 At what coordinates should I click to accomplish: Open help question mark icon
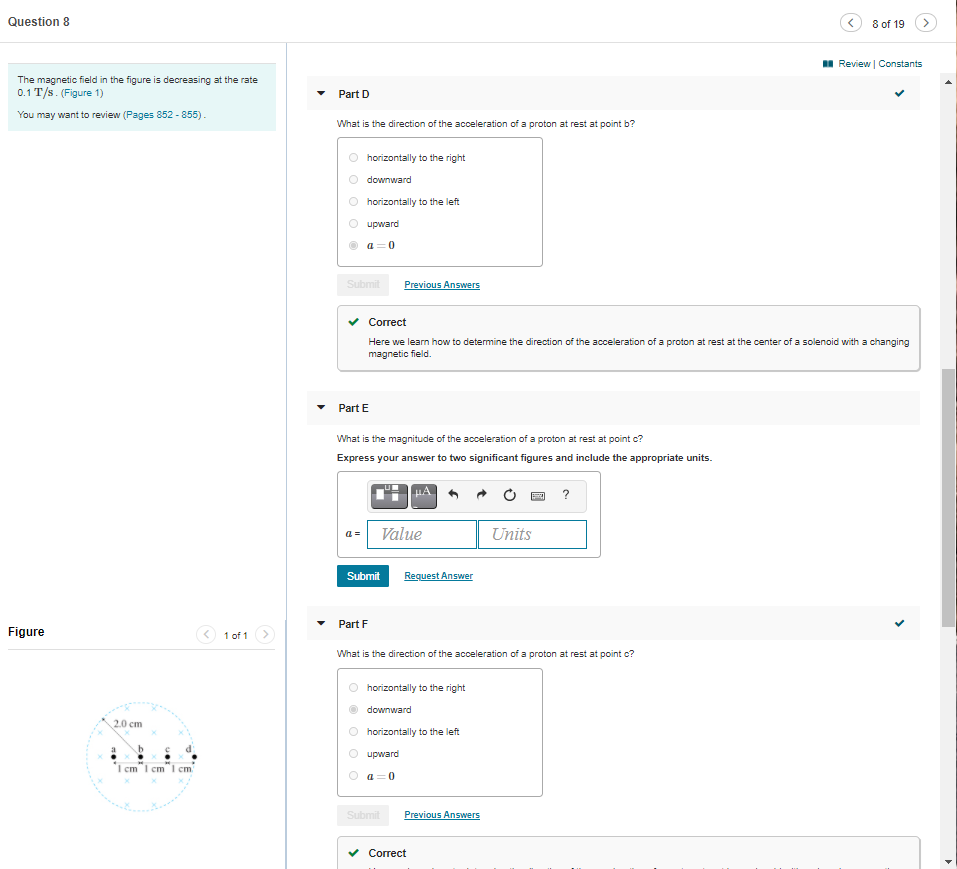[x=566, y=495]
